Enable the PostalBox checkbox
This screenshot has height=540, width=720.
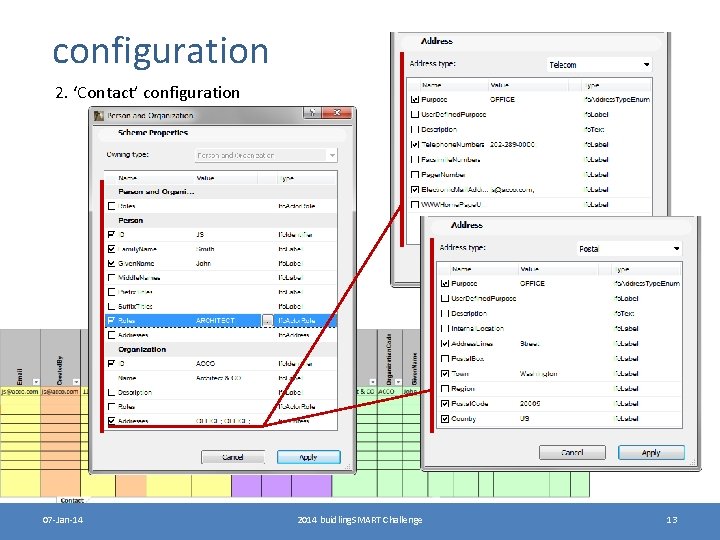pyautogui.click(x=444, y=359)
